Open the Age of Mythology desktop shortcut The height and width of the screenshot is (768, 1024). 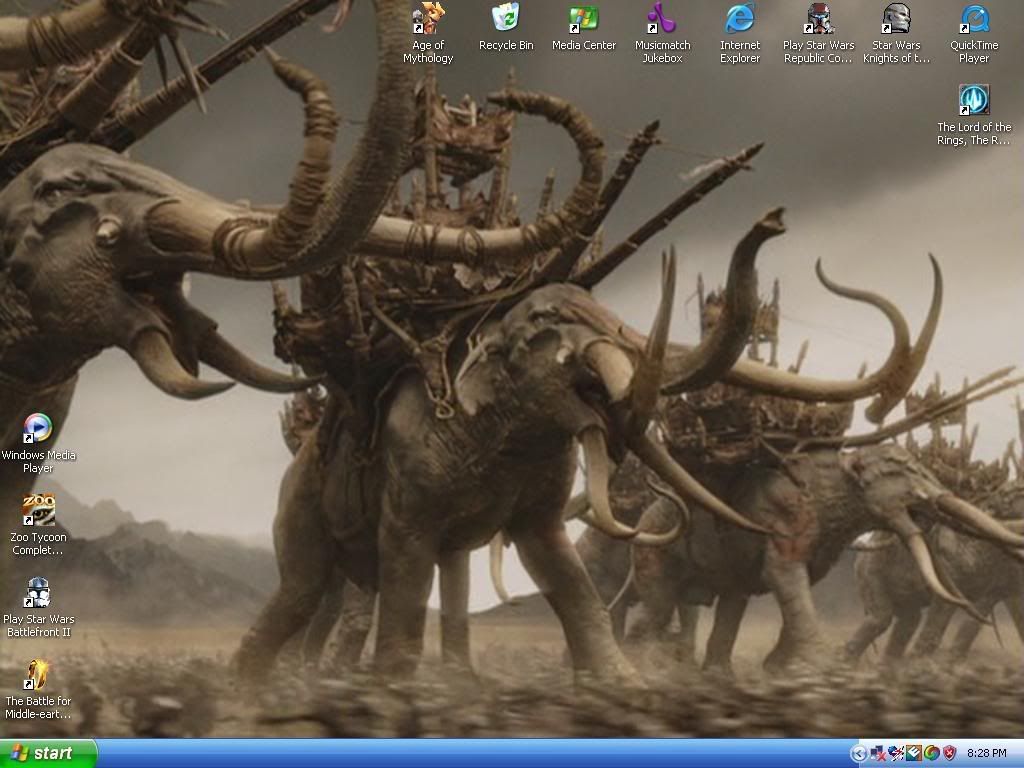click(x=428, y=34)
